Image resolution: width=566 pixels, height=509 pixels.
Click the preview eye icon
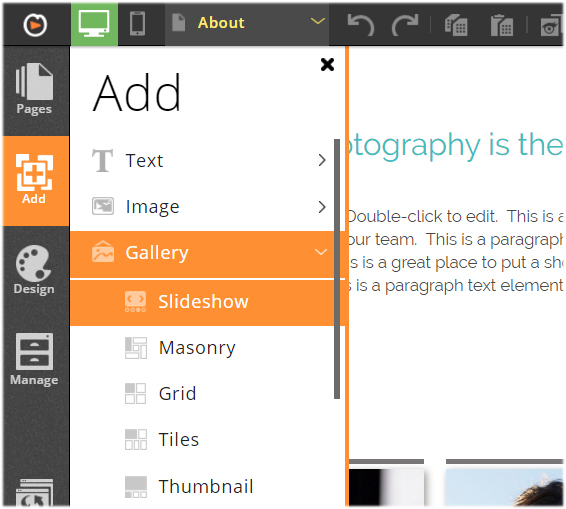tap(551, 26)
